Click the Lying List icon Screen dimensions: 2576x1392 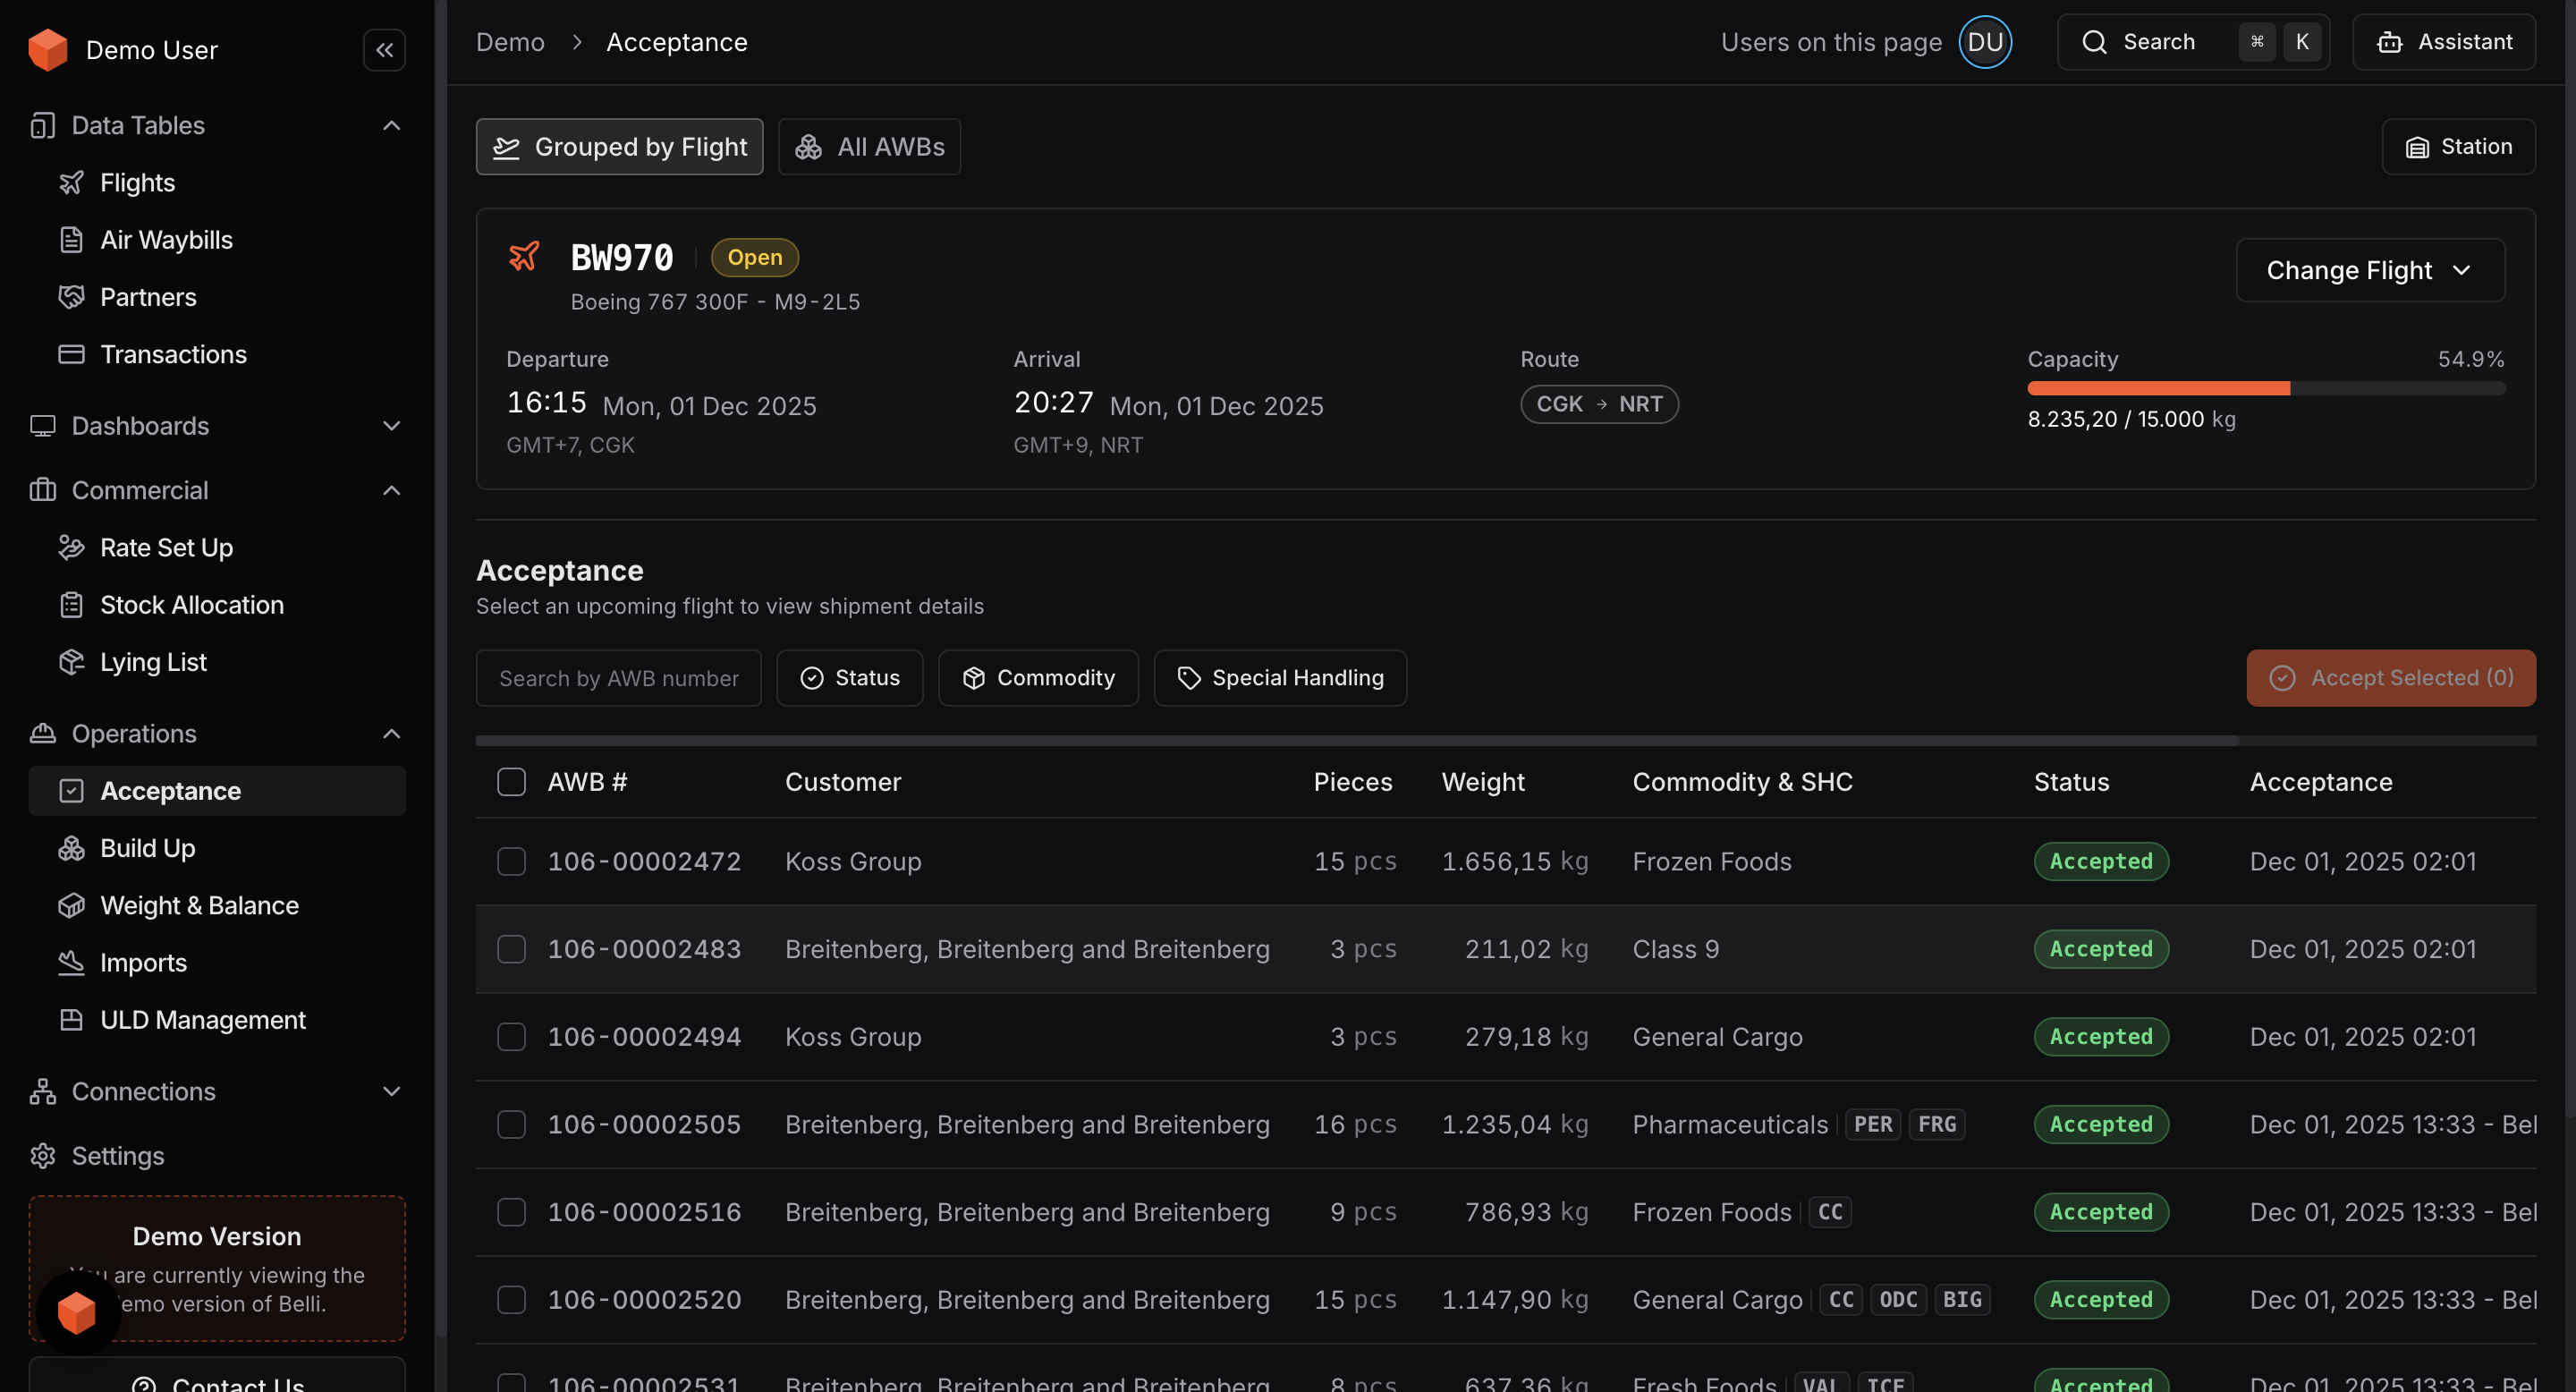click(71, 662)
